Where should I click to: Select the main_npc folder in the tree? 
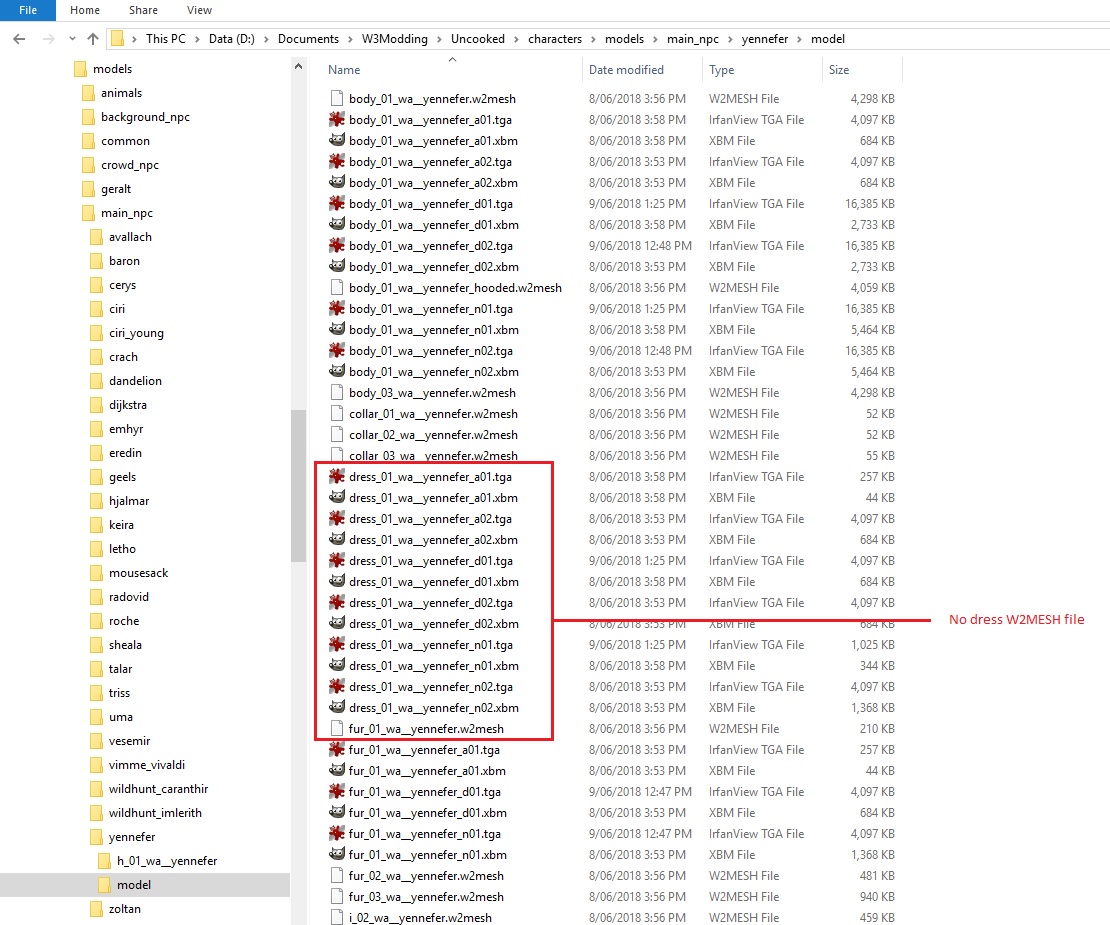127,213
